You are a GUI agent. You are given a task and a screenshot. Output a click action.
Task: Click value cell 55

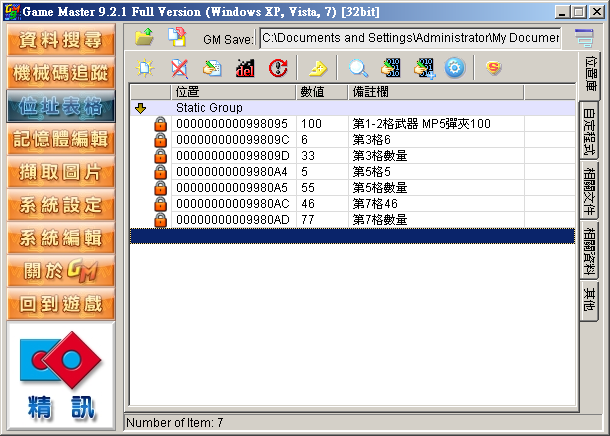pos(323,188)
